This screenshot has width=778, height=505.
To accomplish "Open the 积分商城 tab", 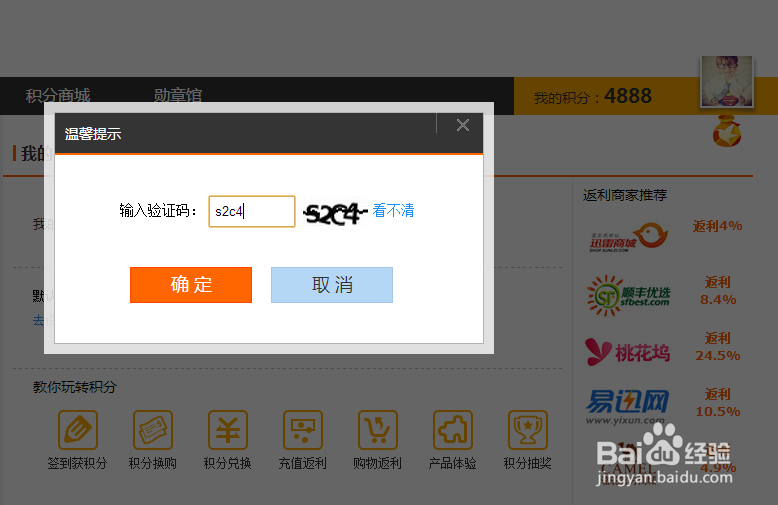I will 58,95.
